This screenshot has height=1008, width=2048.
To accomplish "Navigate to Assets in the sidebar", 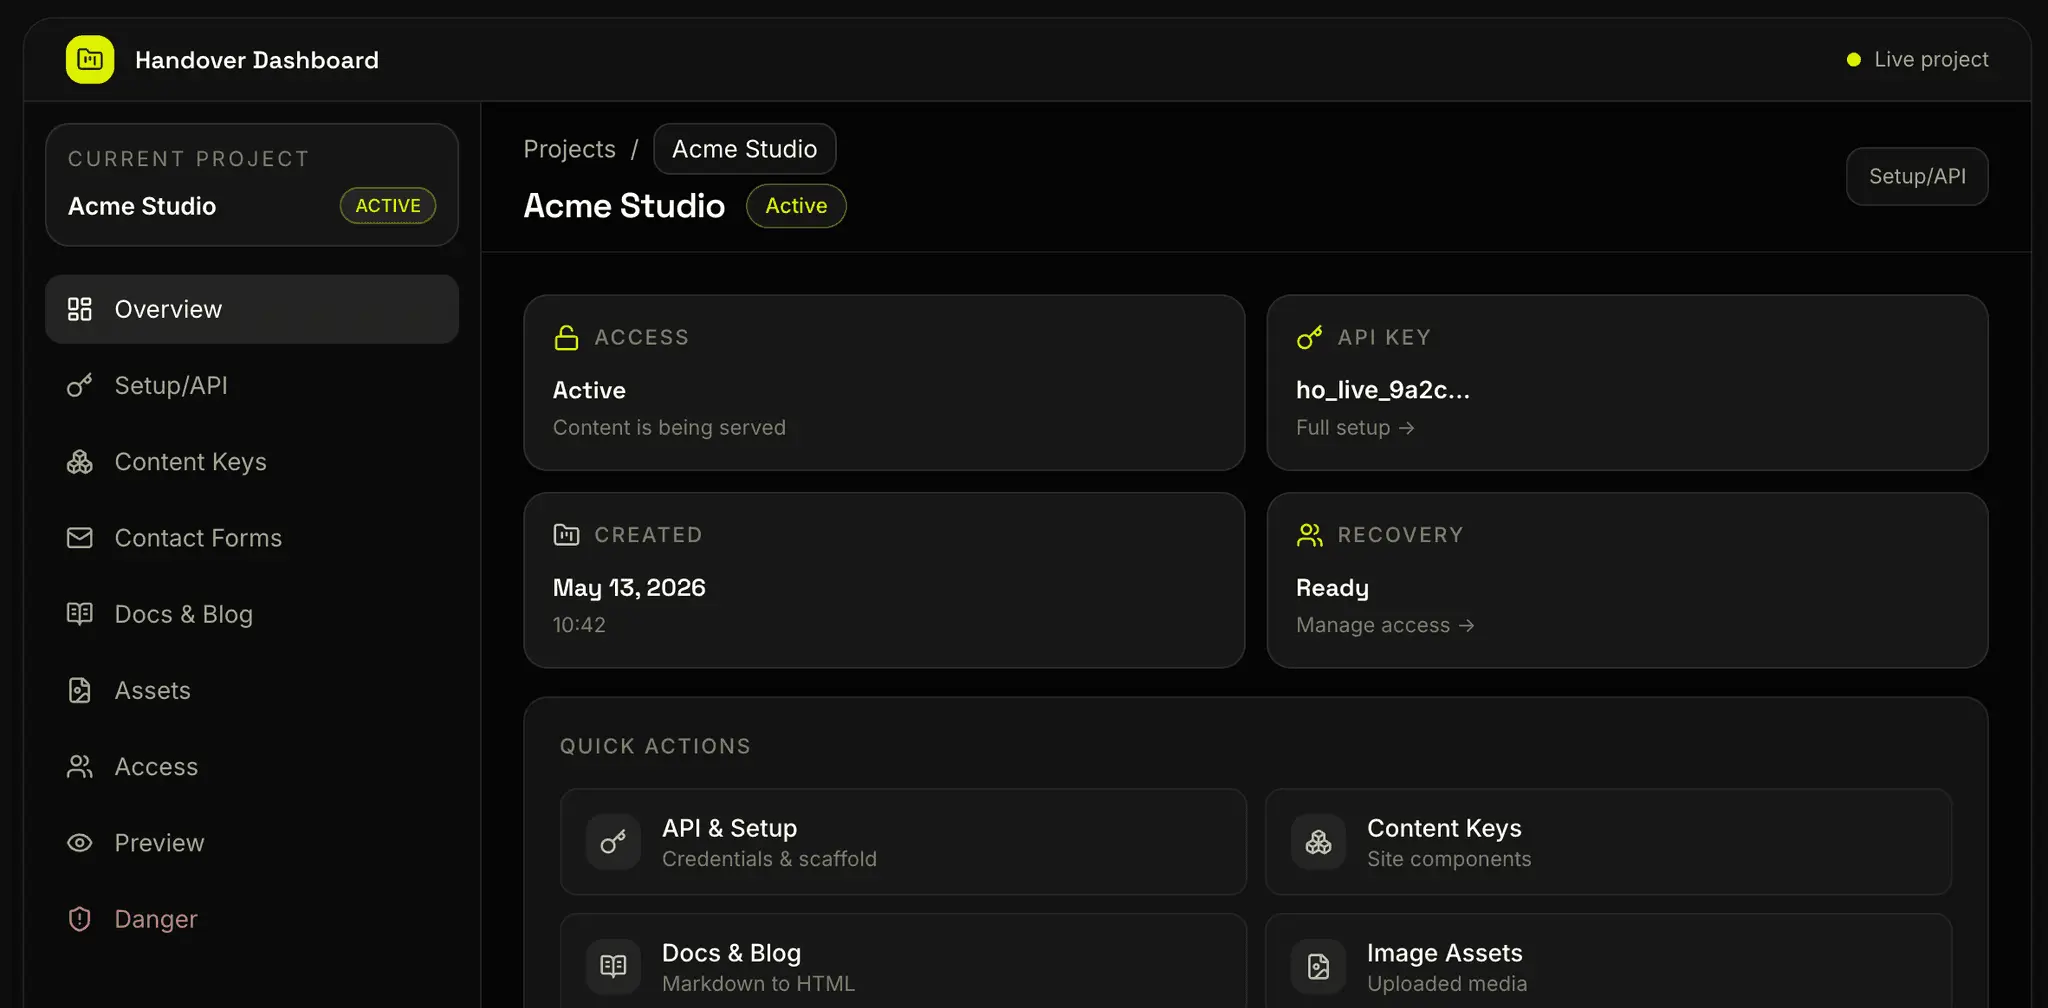I will (x=252, y=690).
